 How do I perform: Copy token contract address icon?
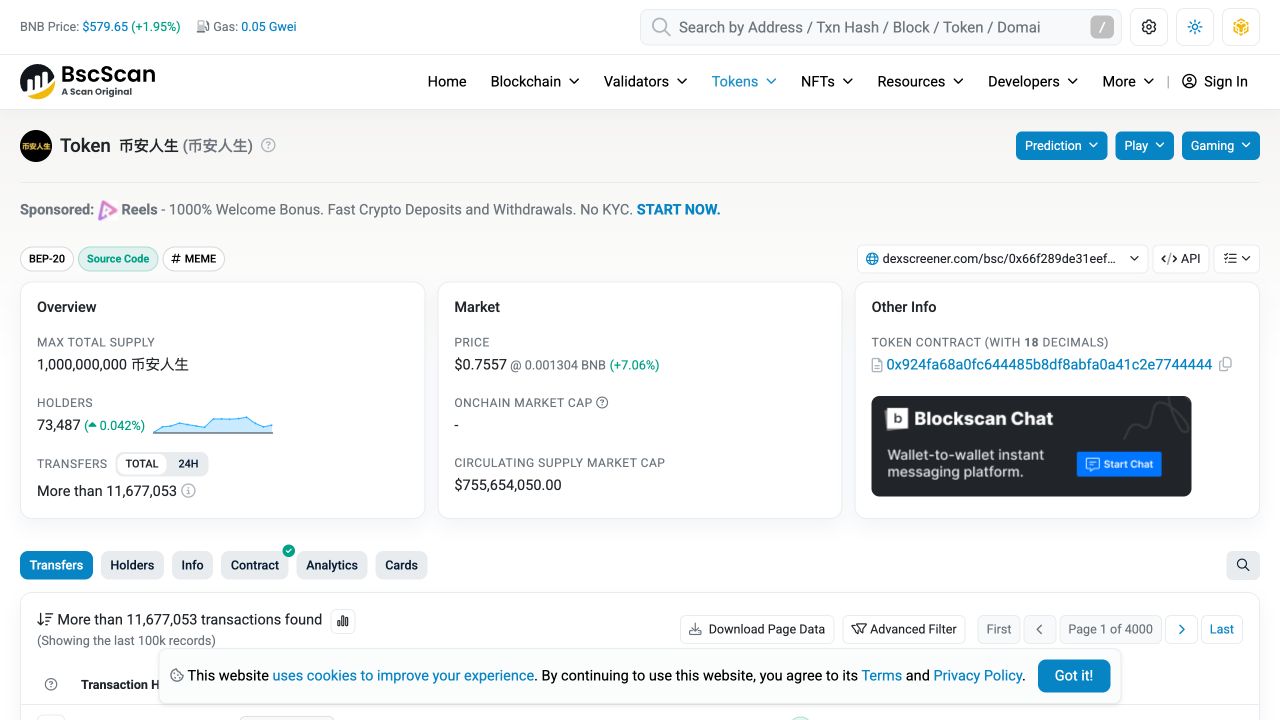tap(1225, 364)
